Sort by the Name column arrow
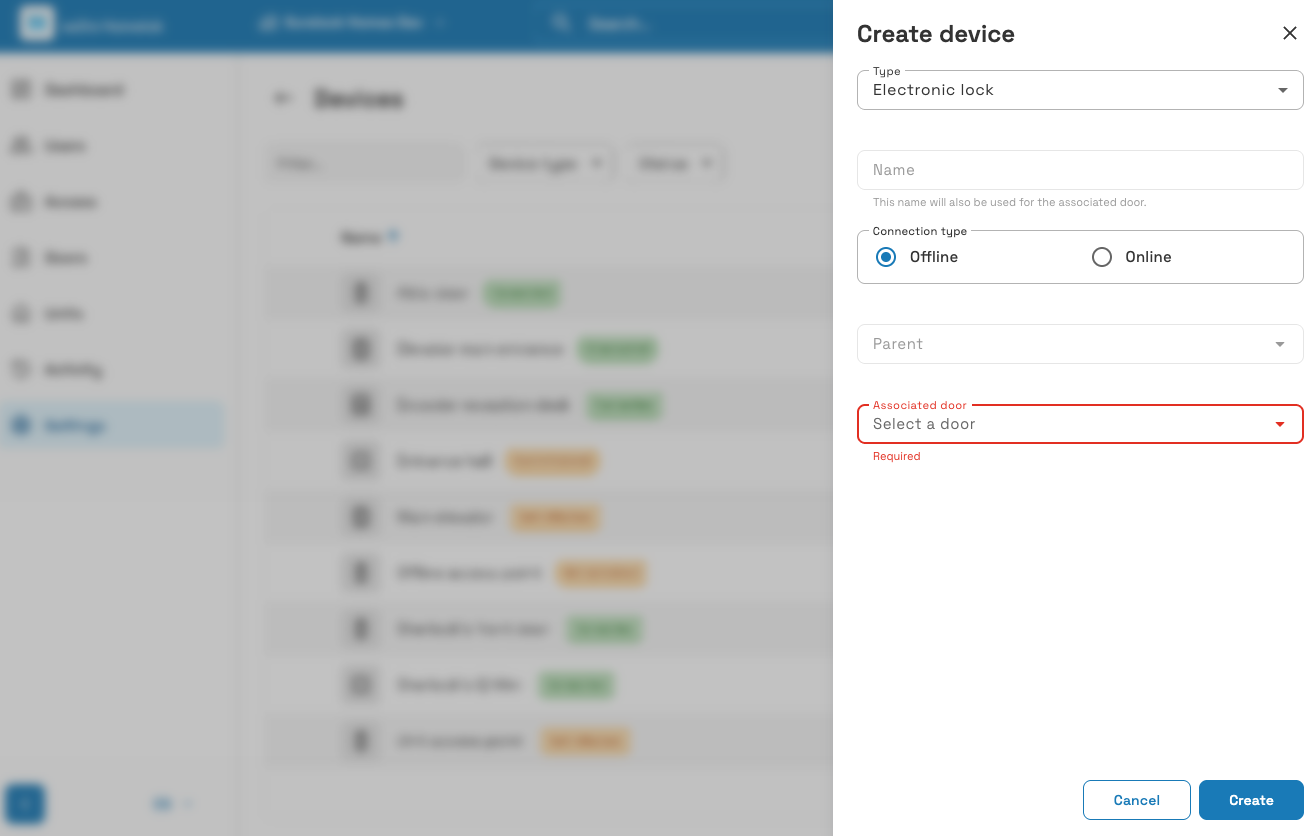1316x836 pixels. click(x=394, y=236)
